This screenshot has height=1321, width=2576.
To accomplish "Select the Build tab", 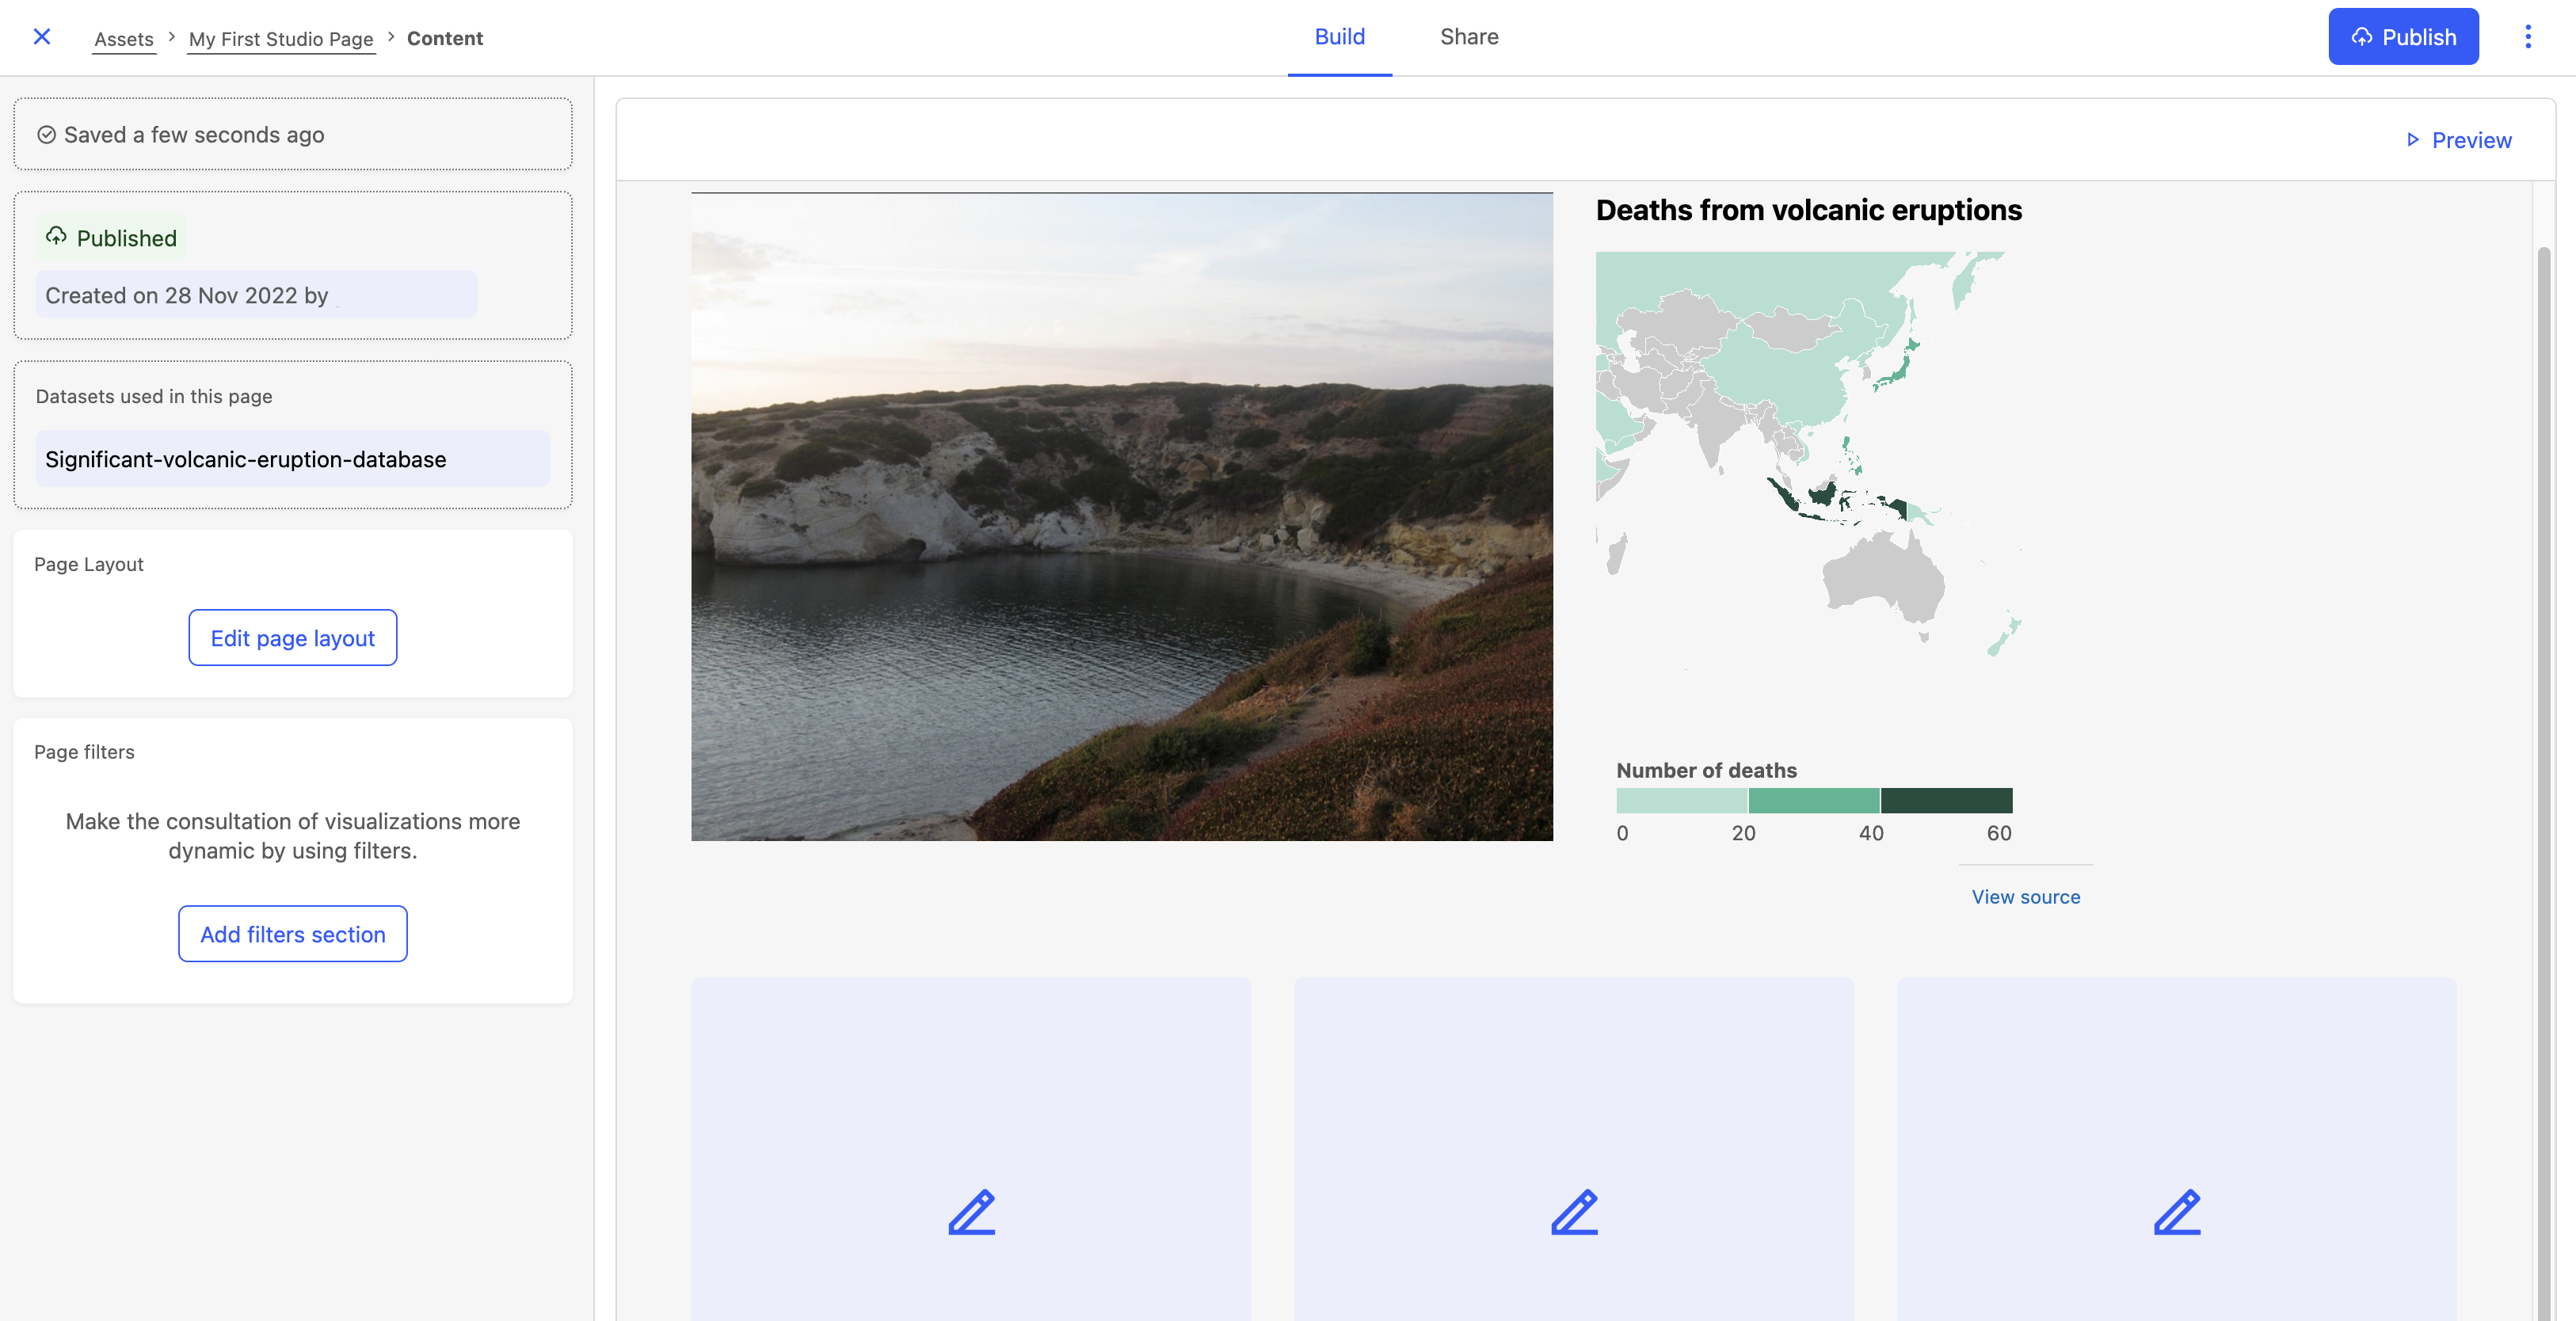I will coord(1339,37).
